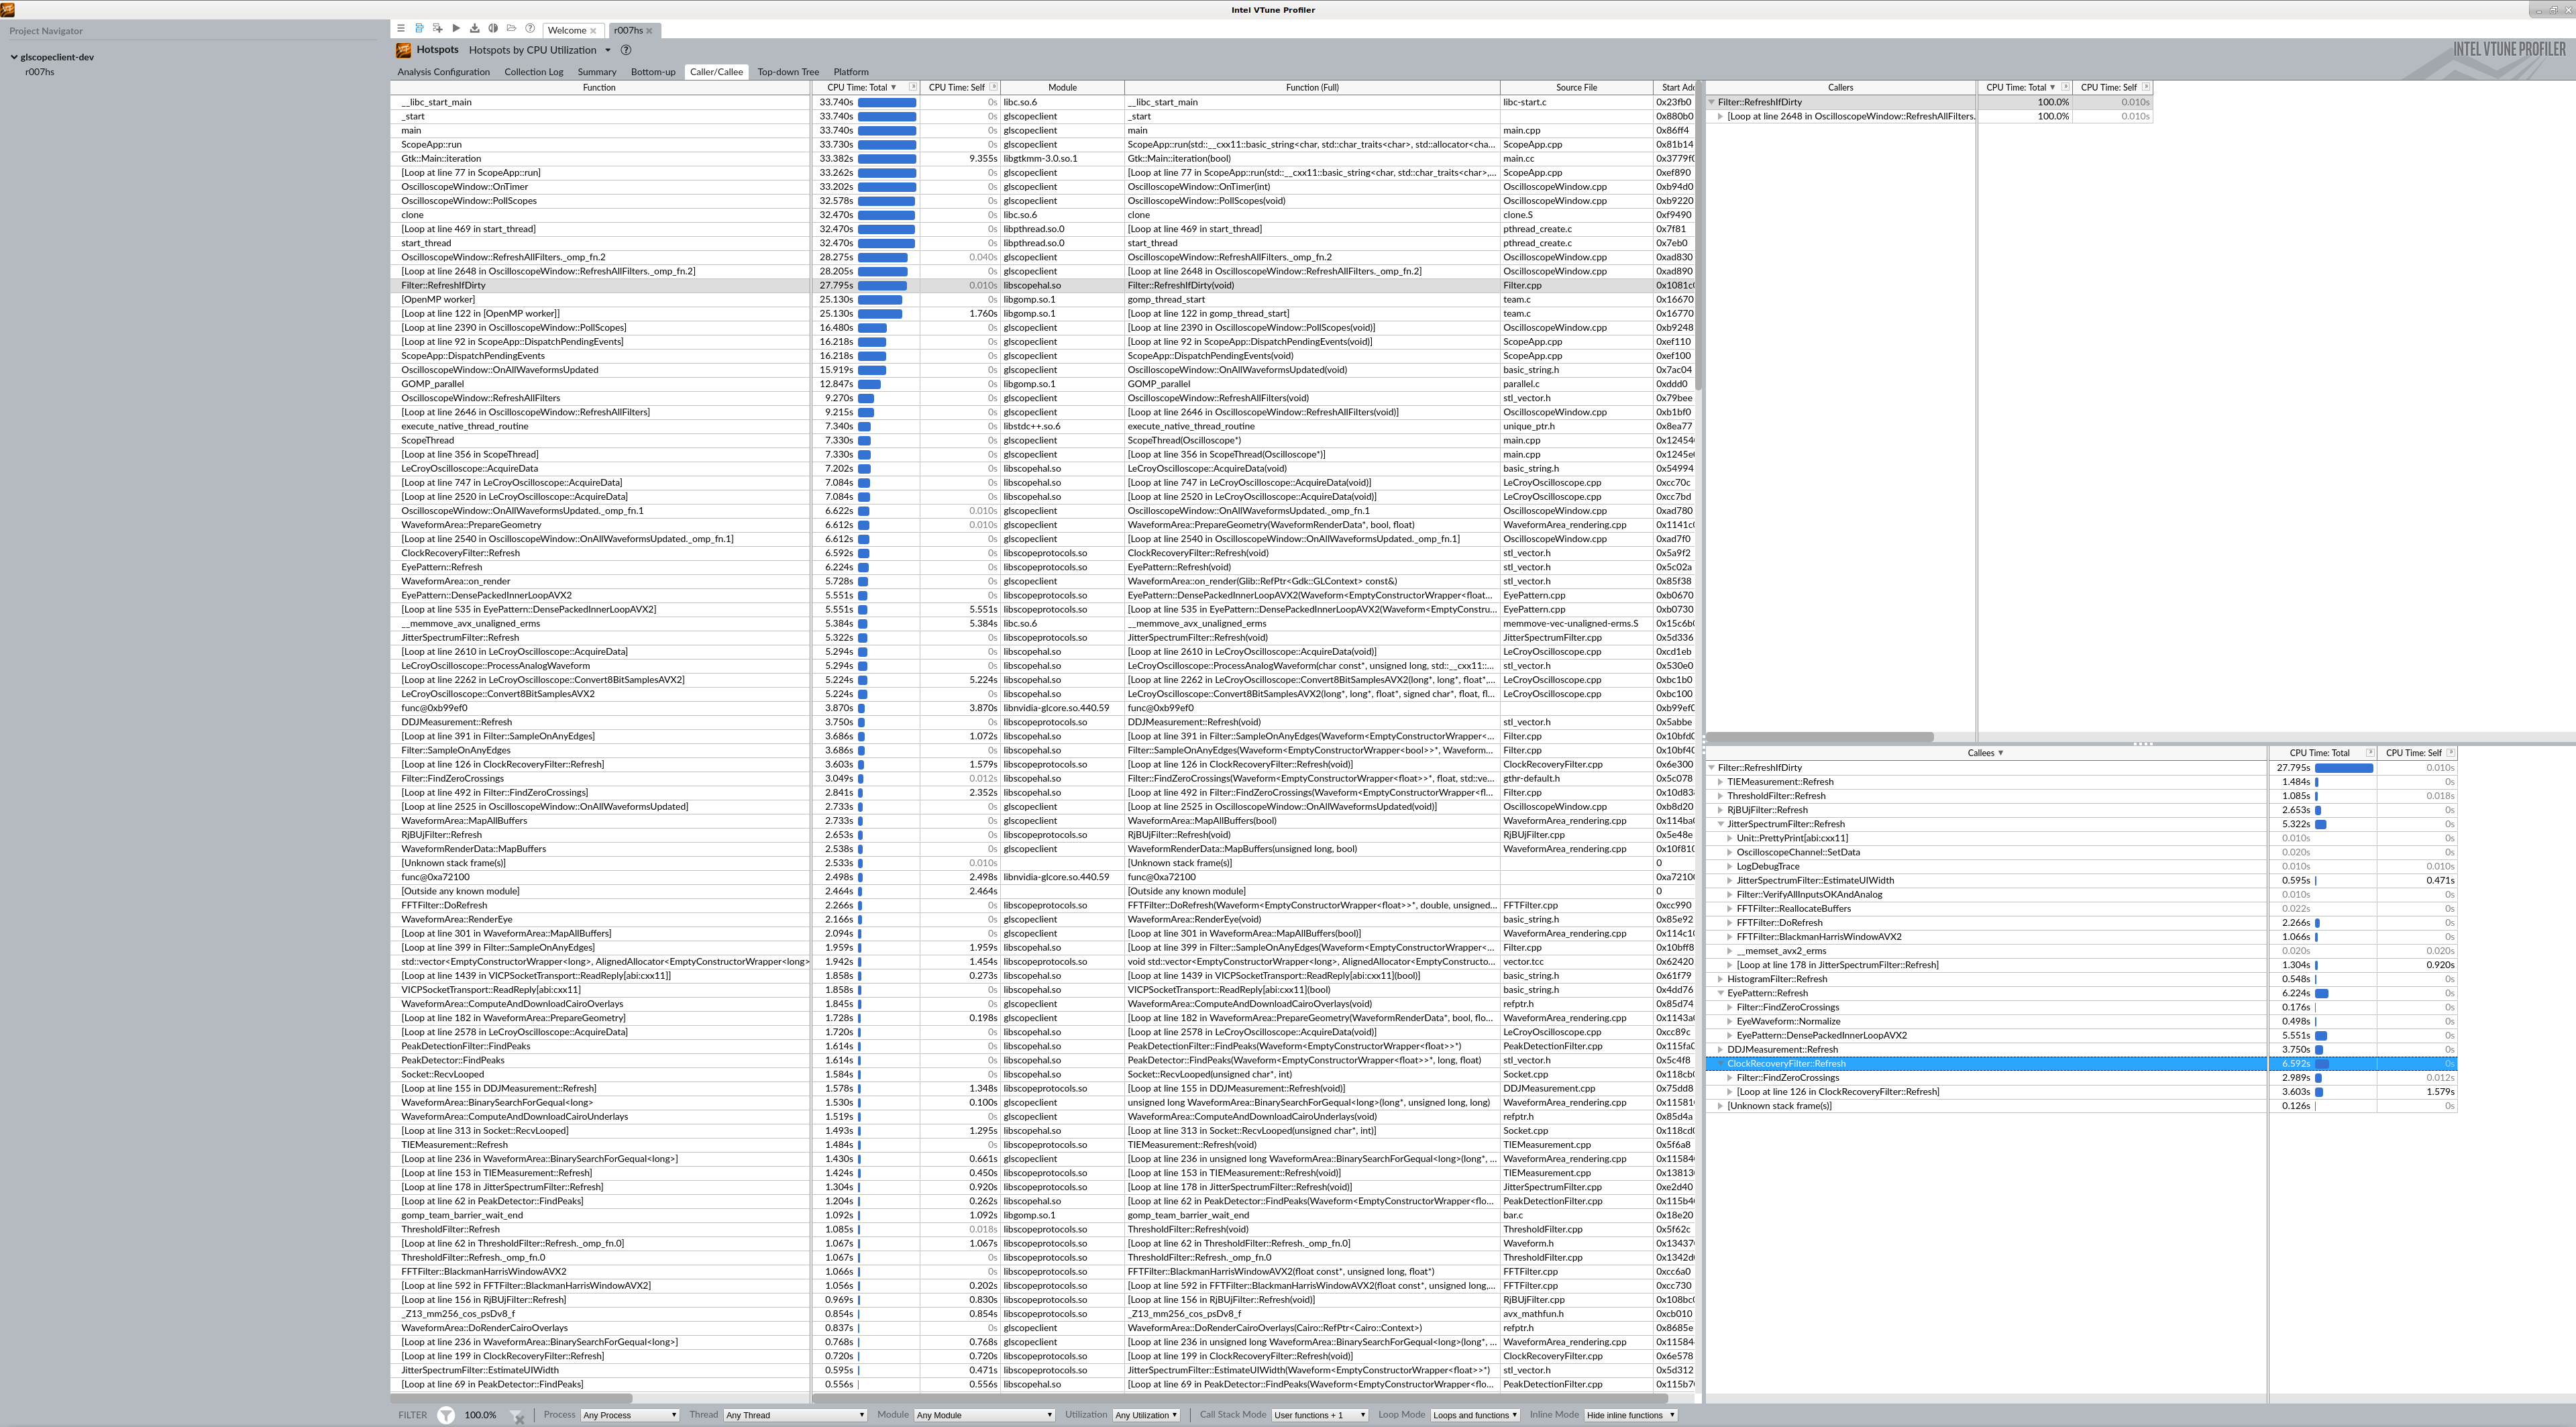Image resolution: width=2576 pixels, height=1427 pixels.
Task: Click the Import Result download icon
Action: [x=474, y=29]
